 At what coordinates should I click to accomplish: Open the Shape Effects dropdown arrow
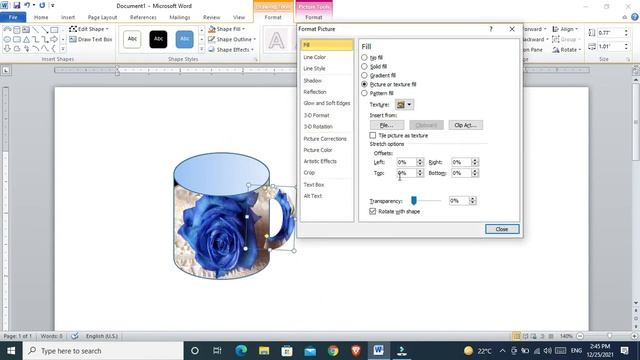pyautogui.click(x=253, y=49)
